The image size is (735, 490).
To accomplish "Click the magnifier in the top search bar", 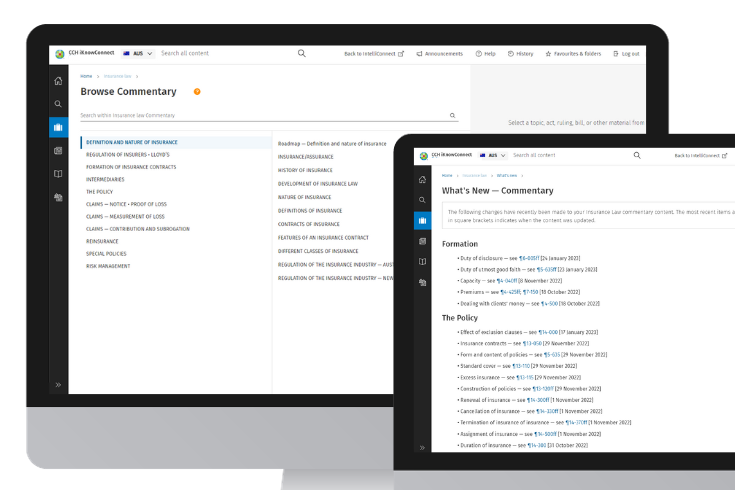I will coord(301,54).
